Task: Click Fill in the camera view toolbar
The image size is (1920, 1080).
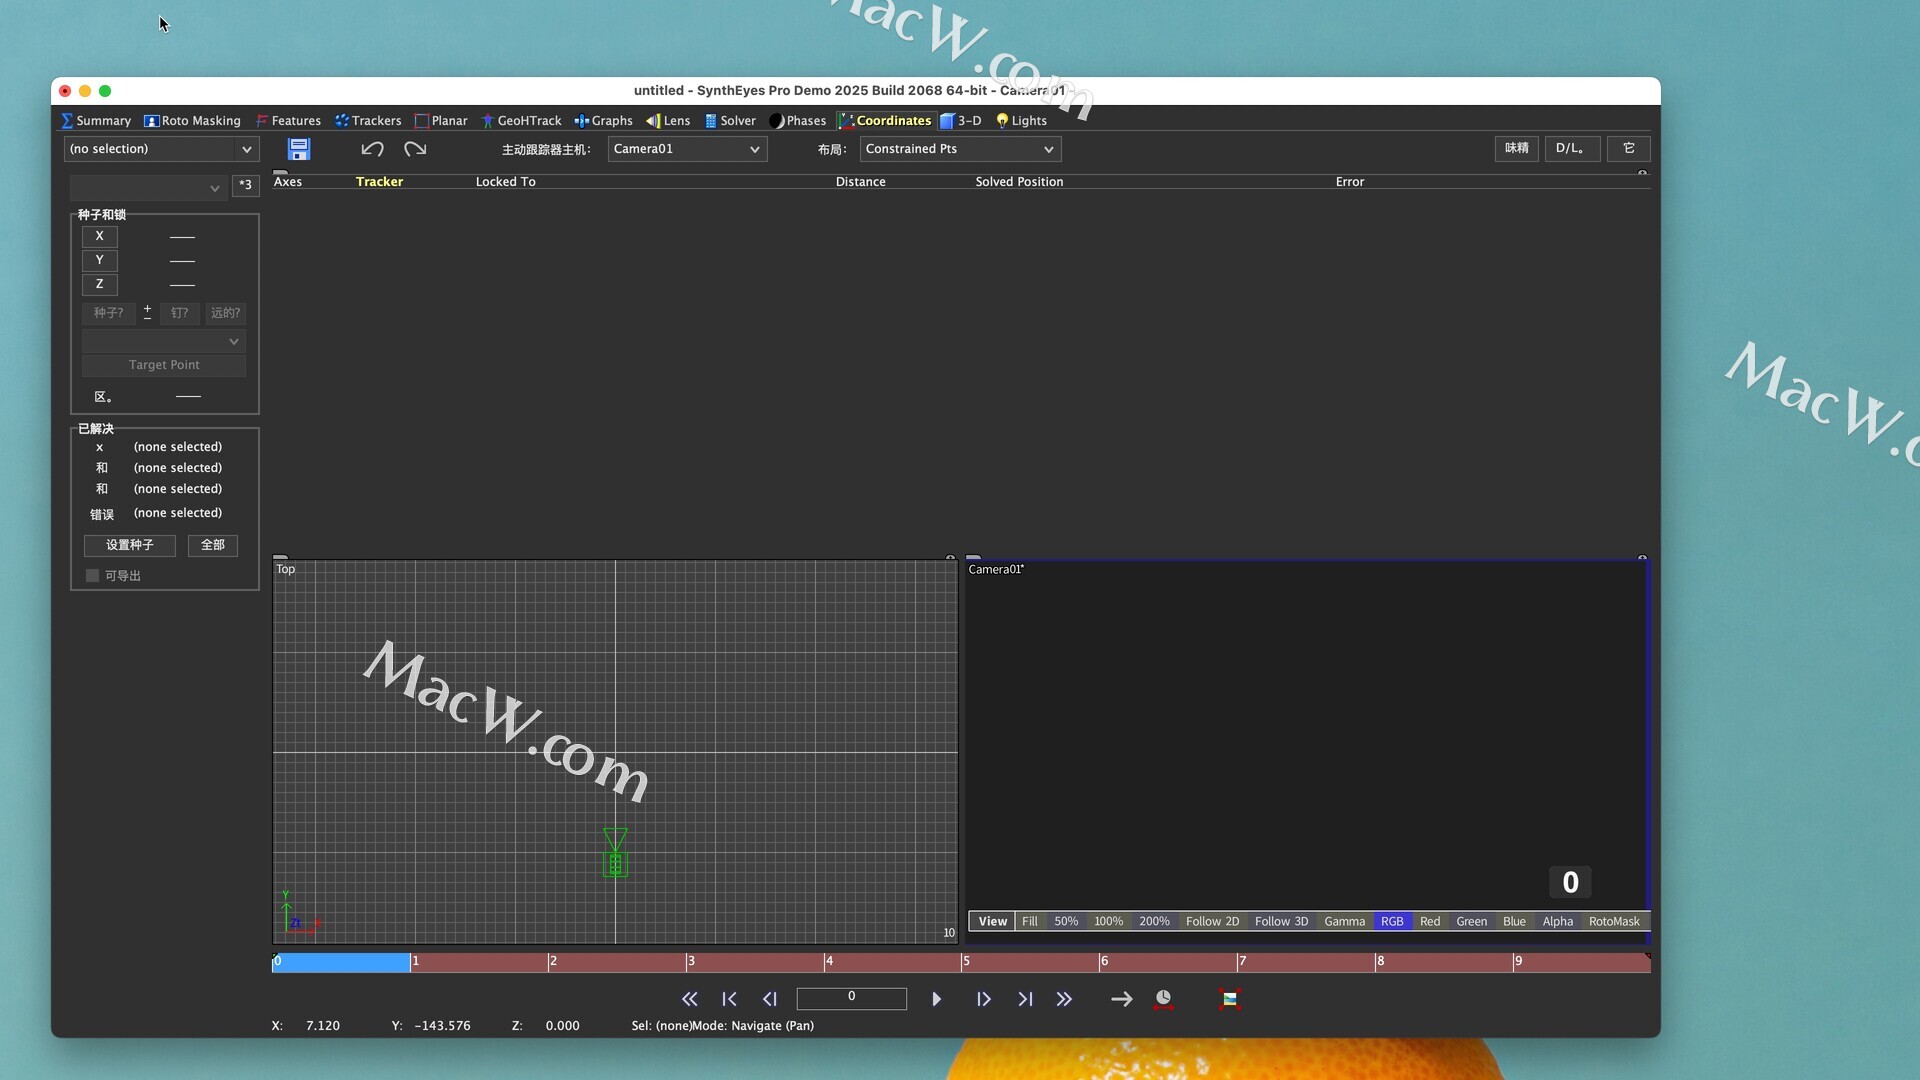Action: point(1029,922)
